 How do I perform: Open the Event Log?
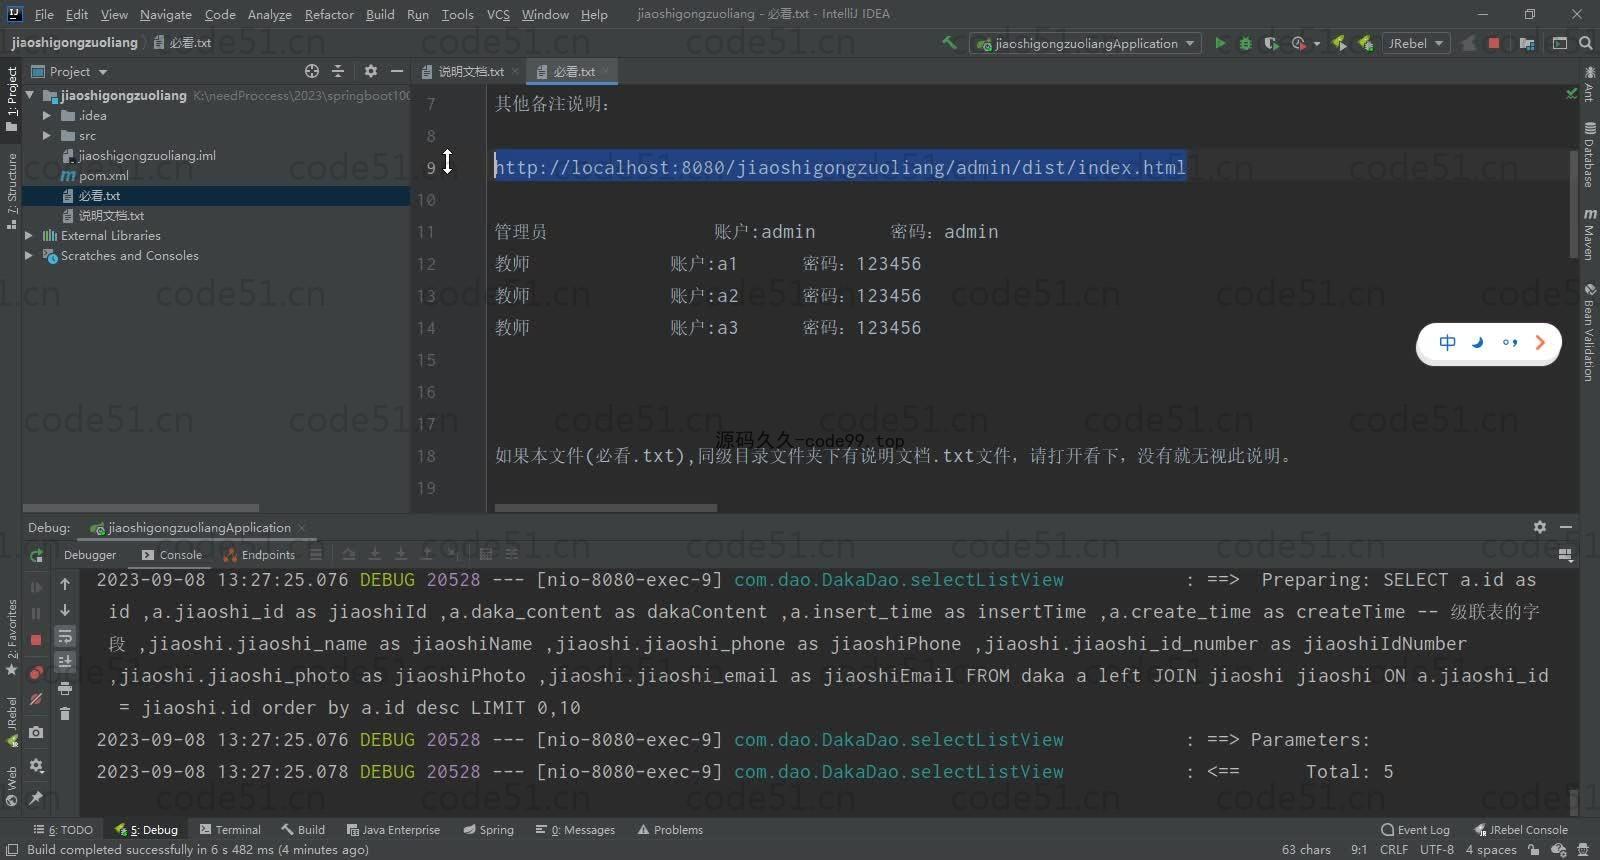(x=1415, y=829)
